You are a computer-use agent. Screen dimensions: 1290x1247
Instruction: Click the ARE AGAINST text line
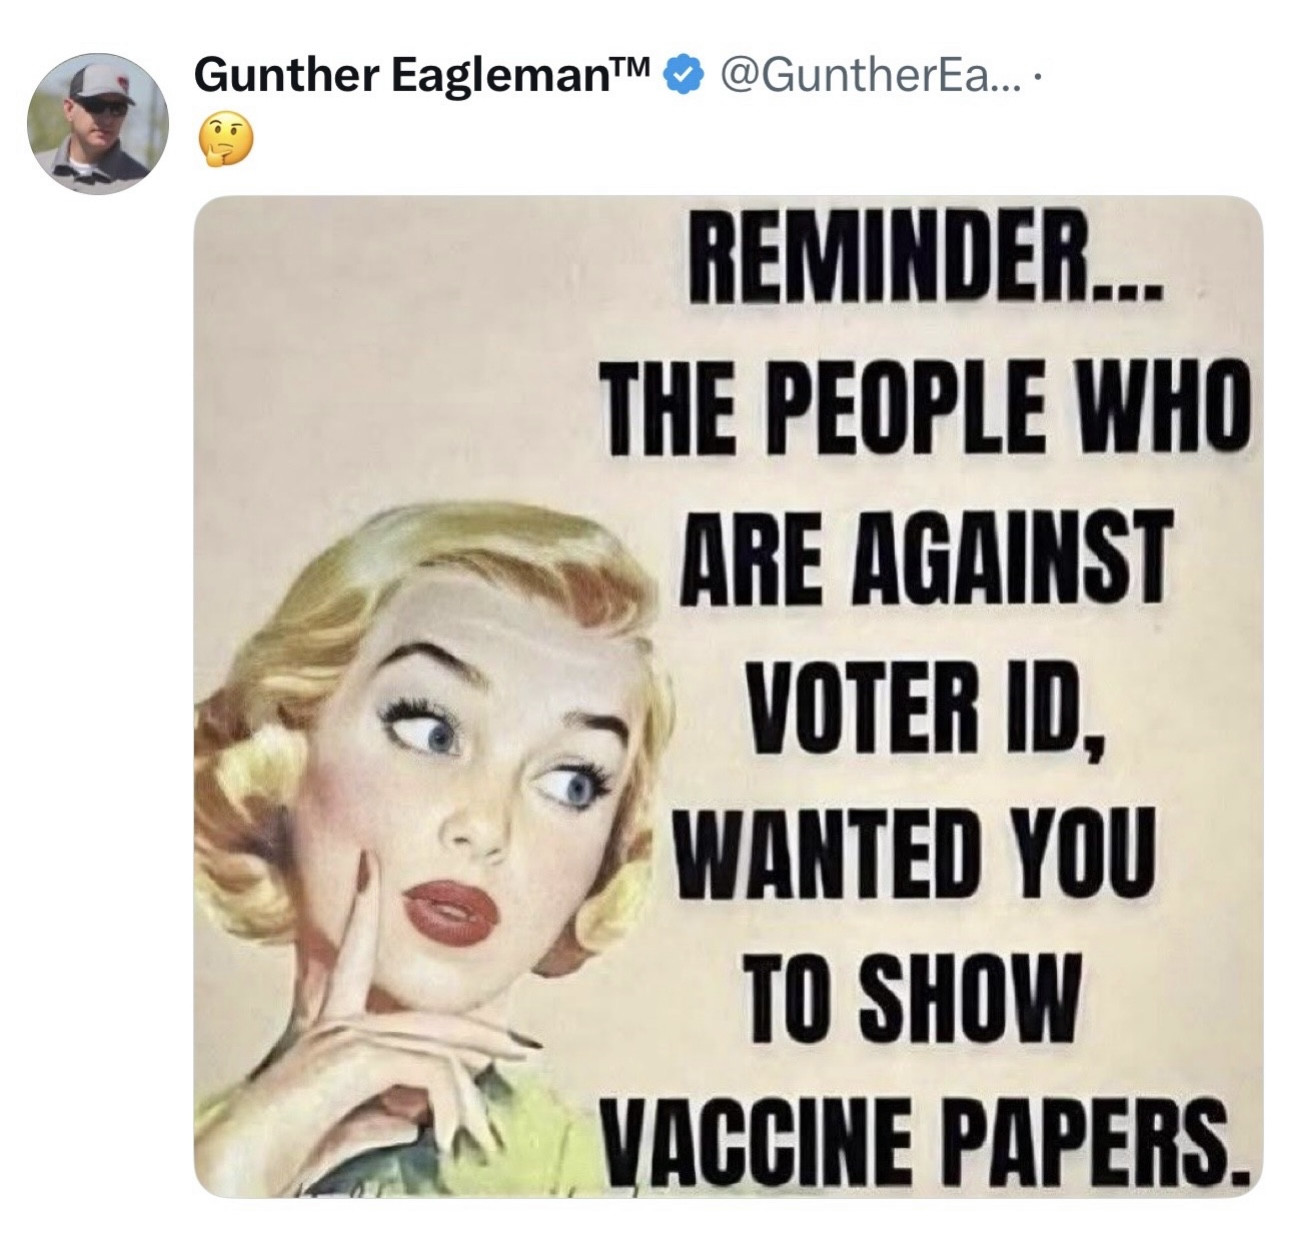(925, 559)
